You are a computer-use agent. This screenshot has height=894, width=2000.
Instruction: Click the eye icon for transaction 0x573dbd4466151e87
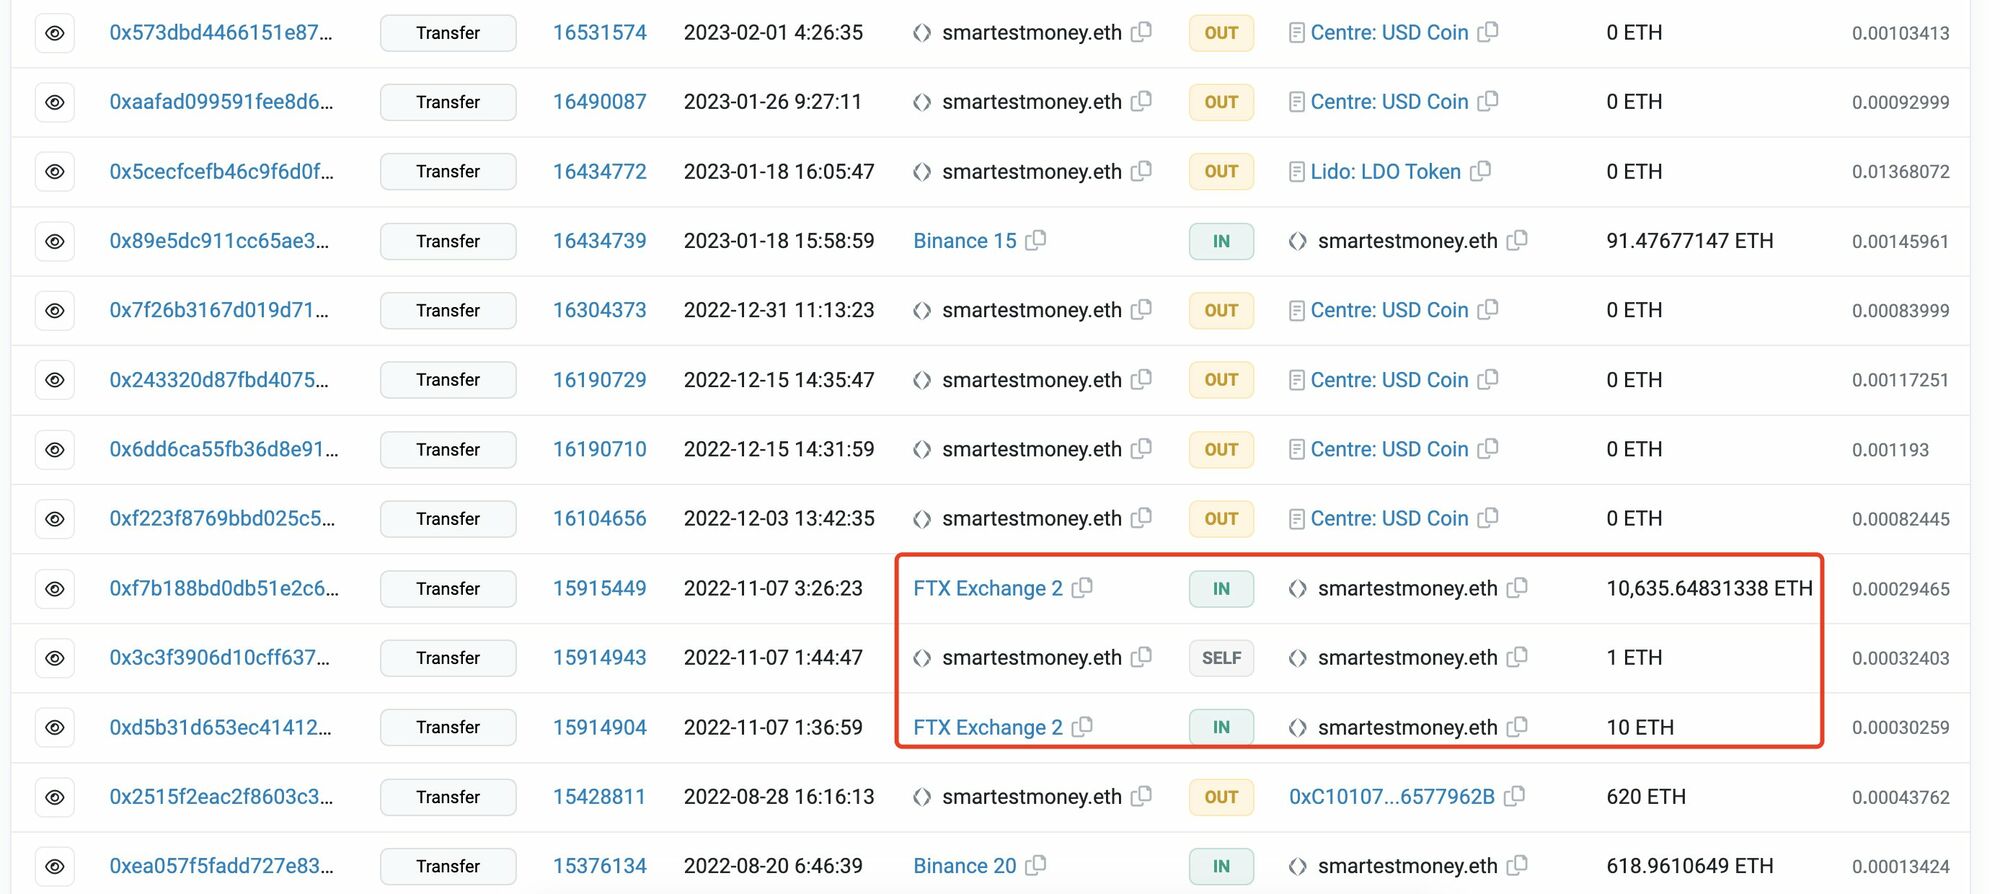tap(55, 33)
